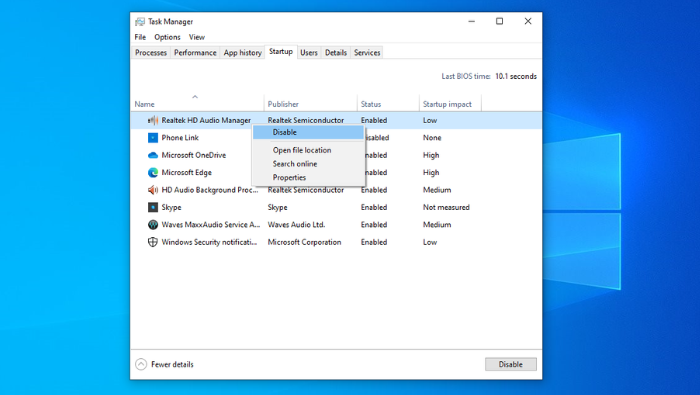This screenshot has height=395, width=700.
Task: Click the Fewer details label
Action: point(172,364)
